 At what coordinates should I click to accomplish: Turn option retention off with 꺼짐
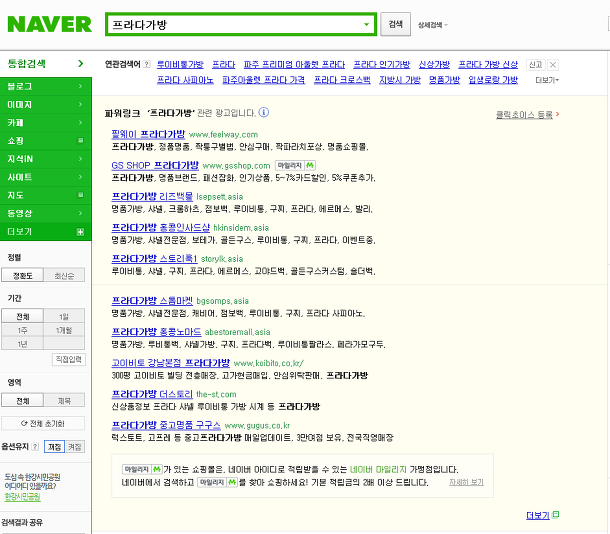(x=54, y=447)
